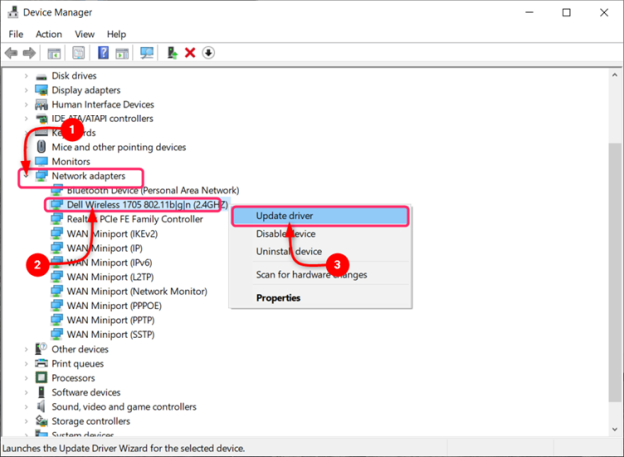
Task: Click the speaker icon for Sound controllers
Action: 41,406
